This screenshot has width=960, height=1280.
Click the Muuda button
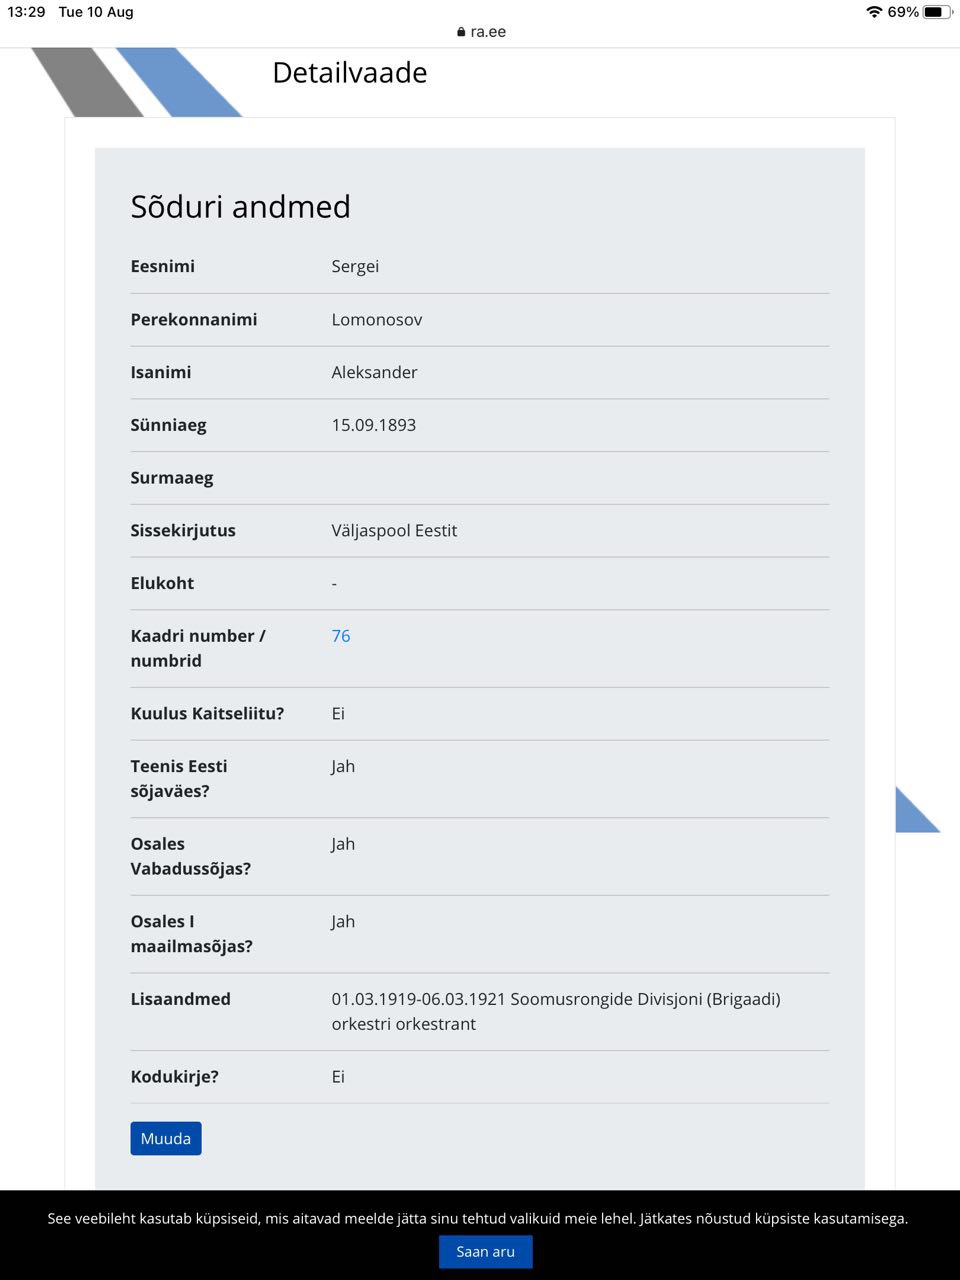pyautogui.click(x=166, y=1138)
